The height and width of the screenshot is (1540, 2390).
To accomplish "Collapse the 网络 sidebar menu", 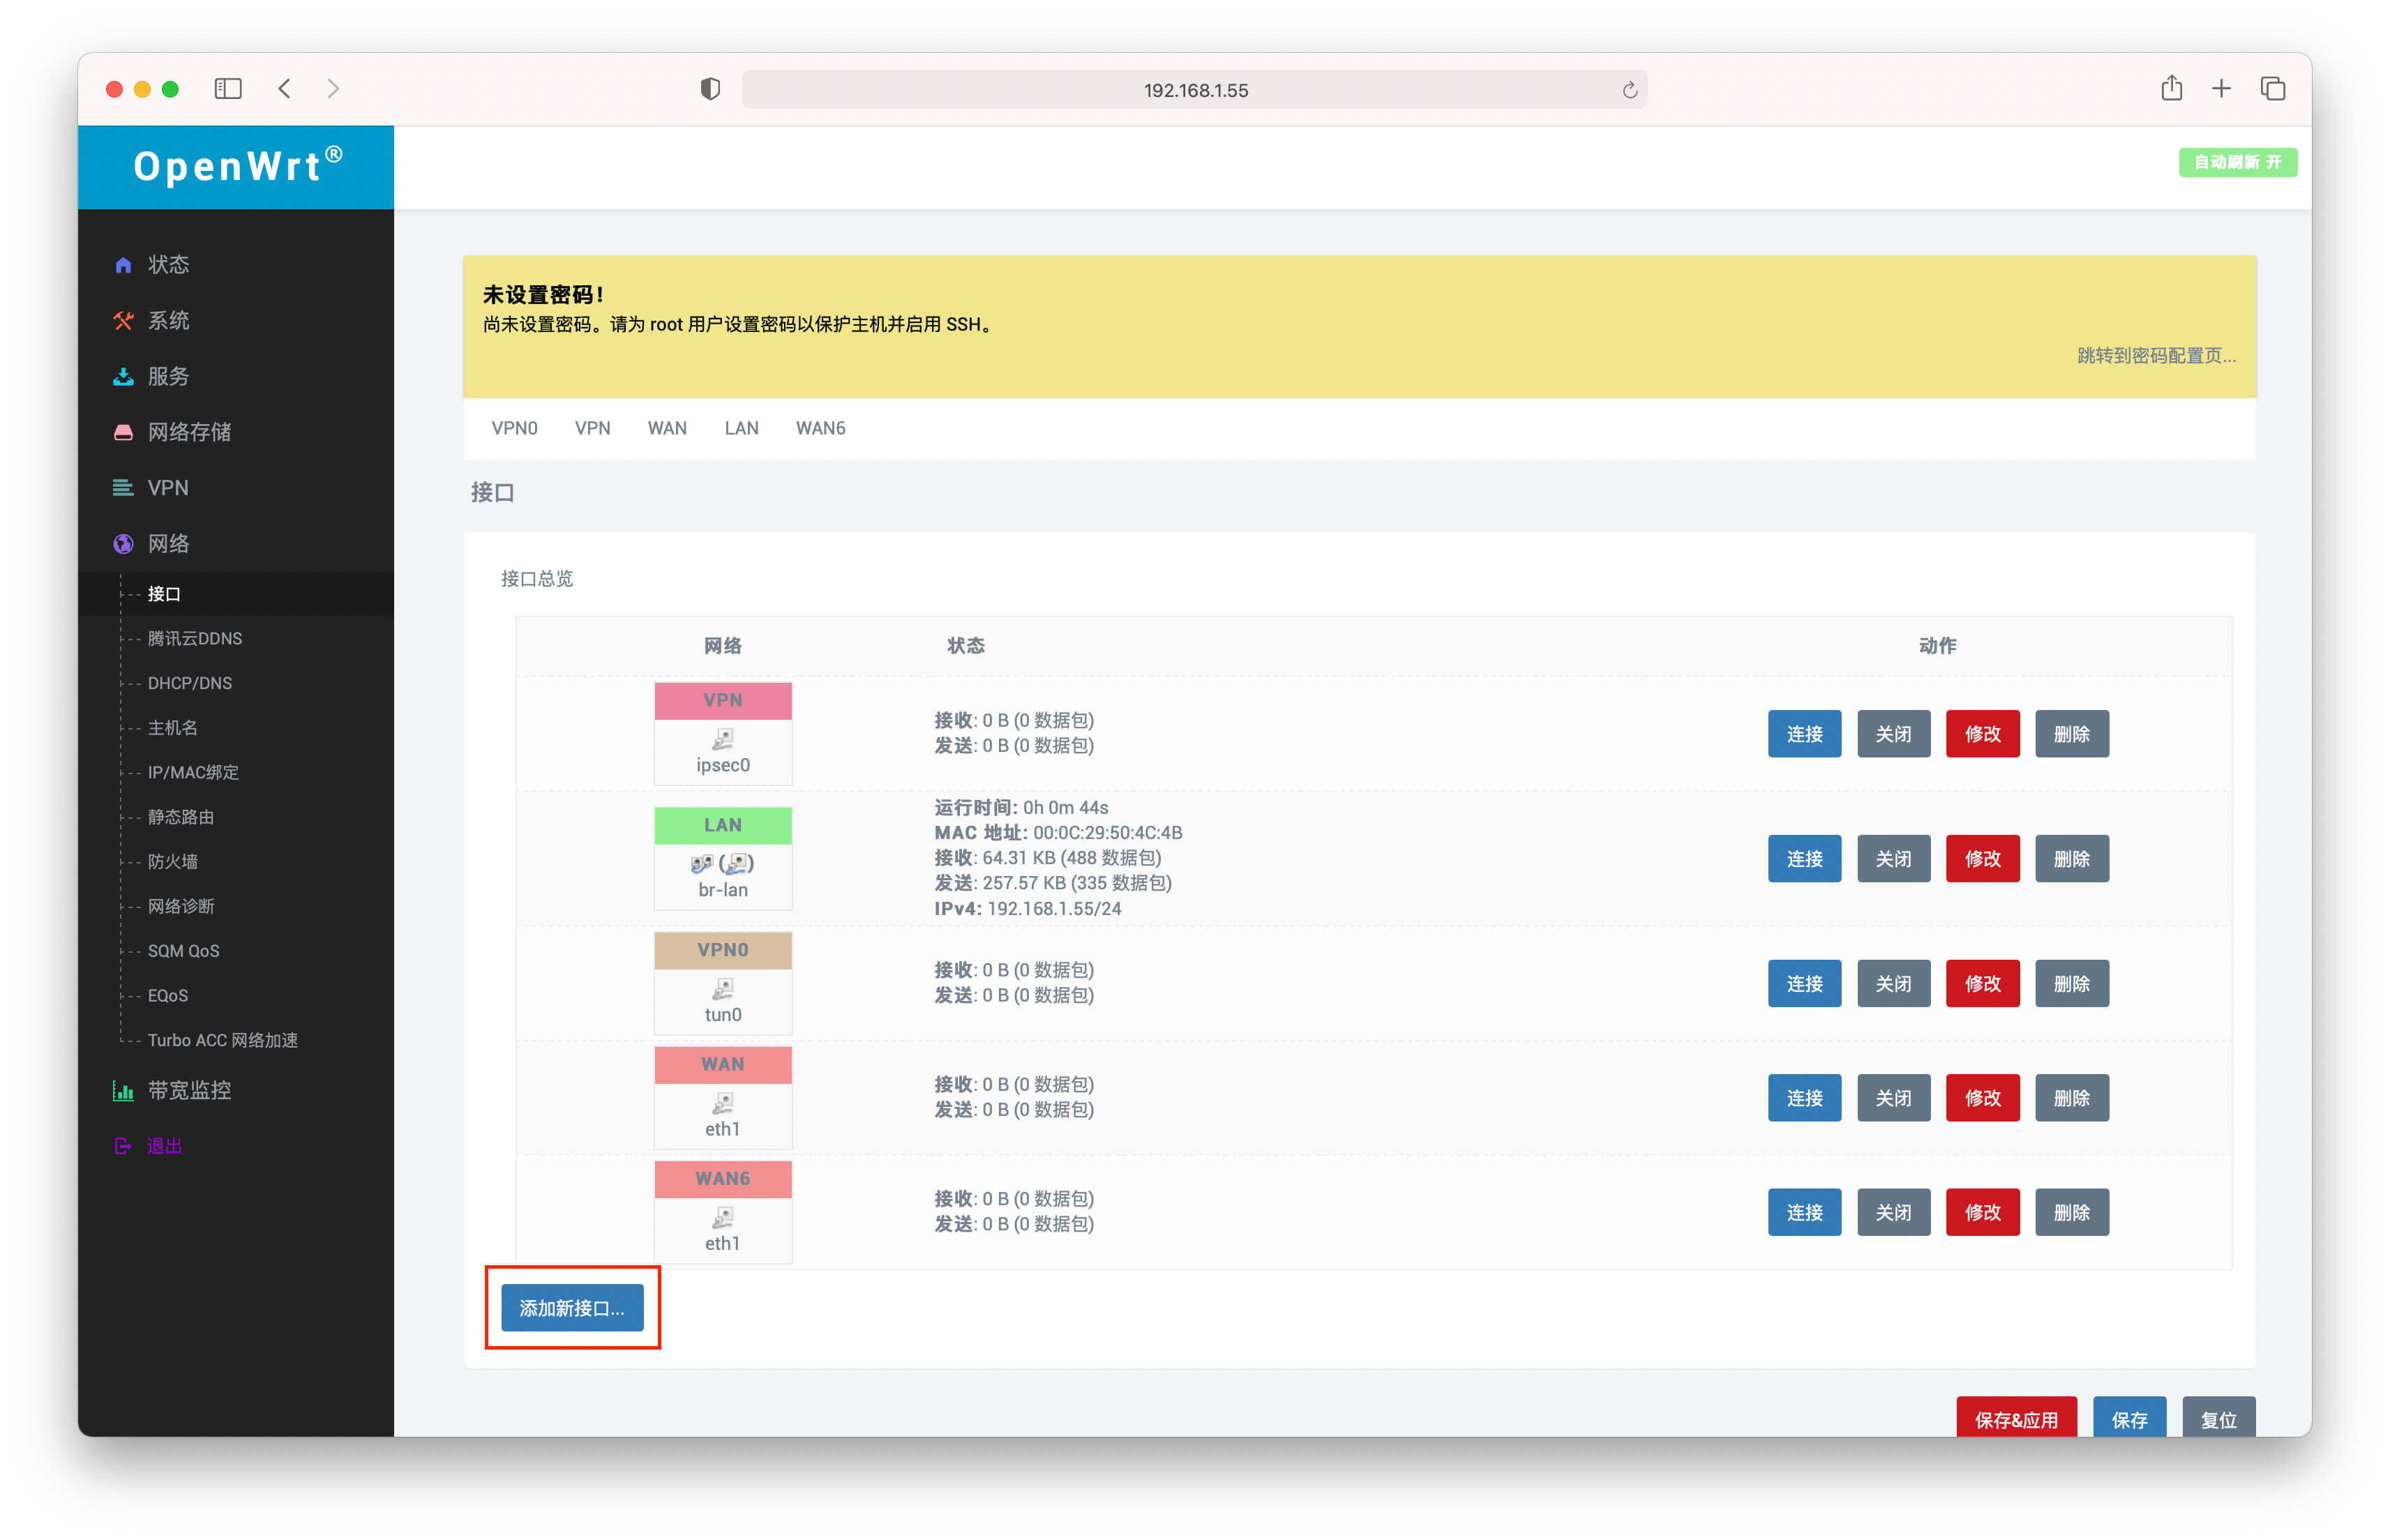I will coord(168,543).
